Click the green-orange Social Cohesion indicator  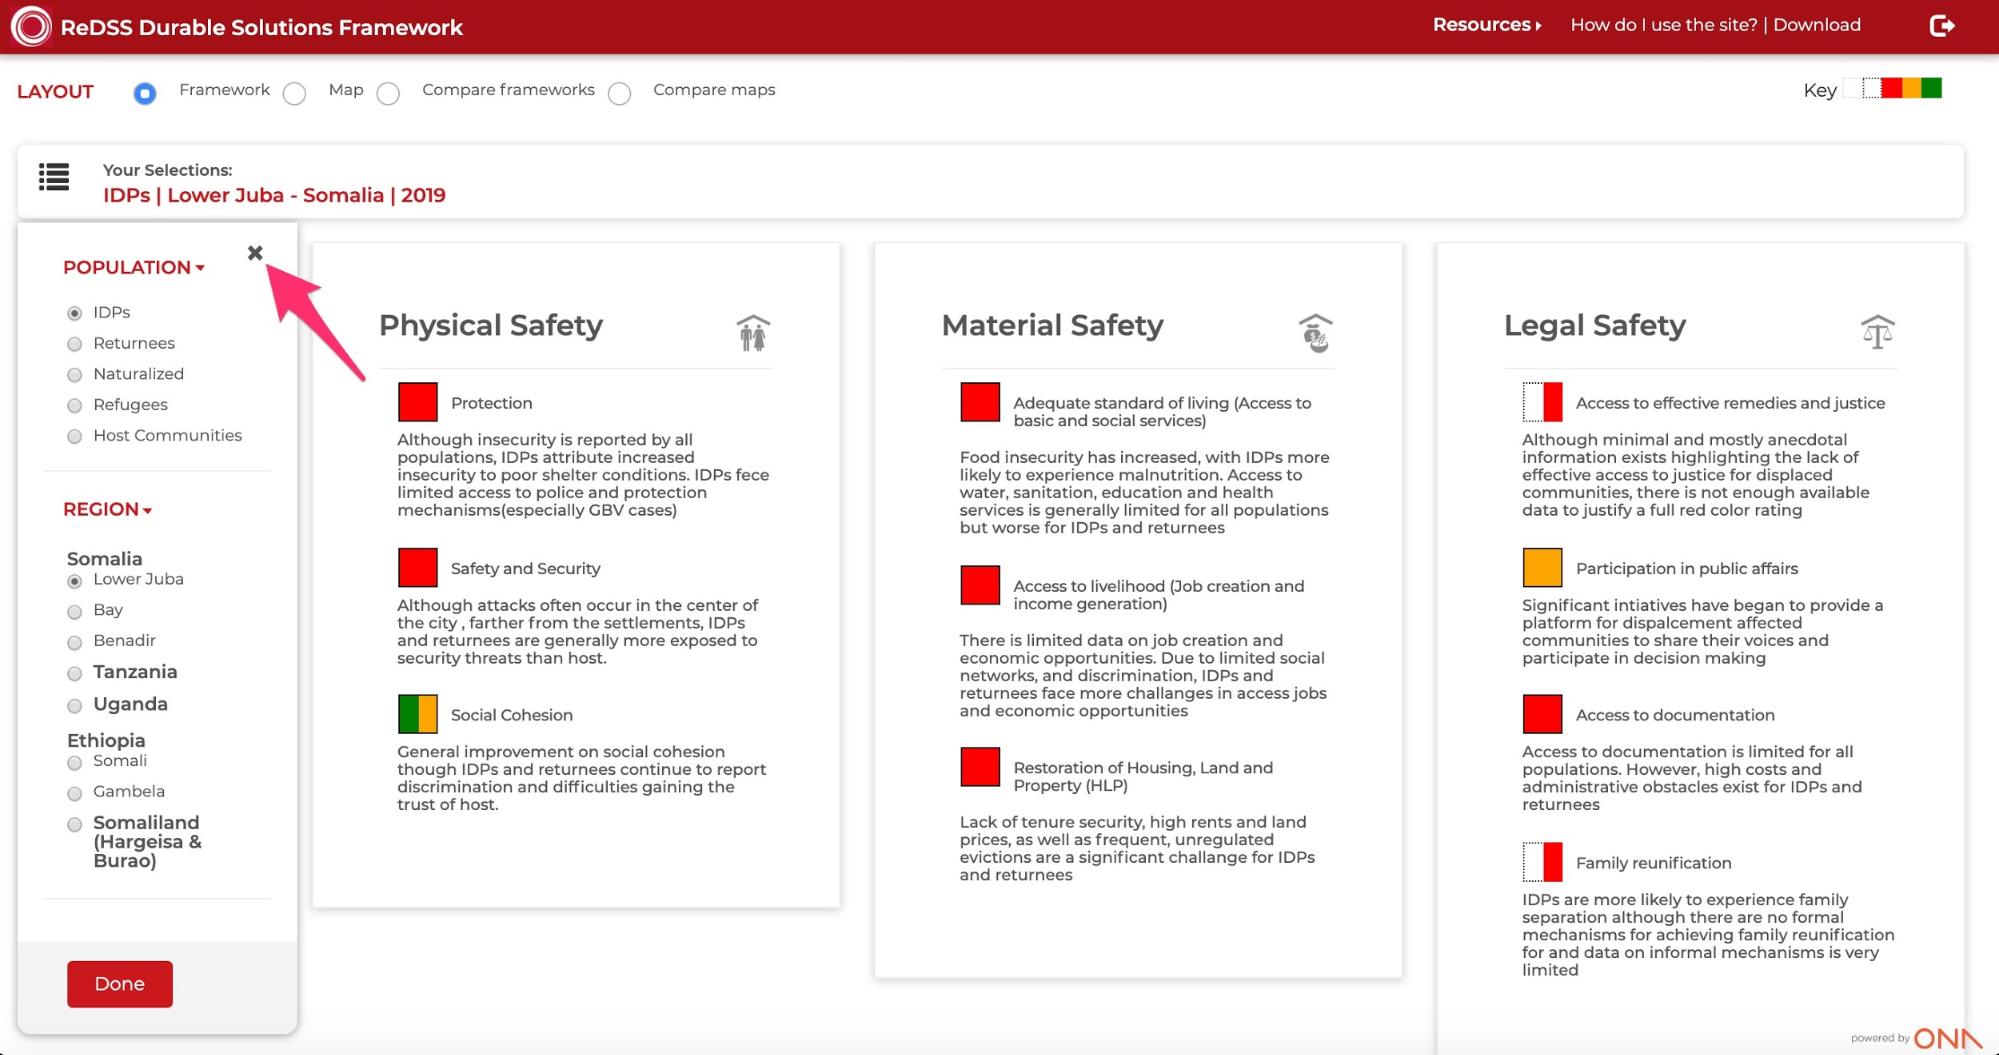point(418,714)
